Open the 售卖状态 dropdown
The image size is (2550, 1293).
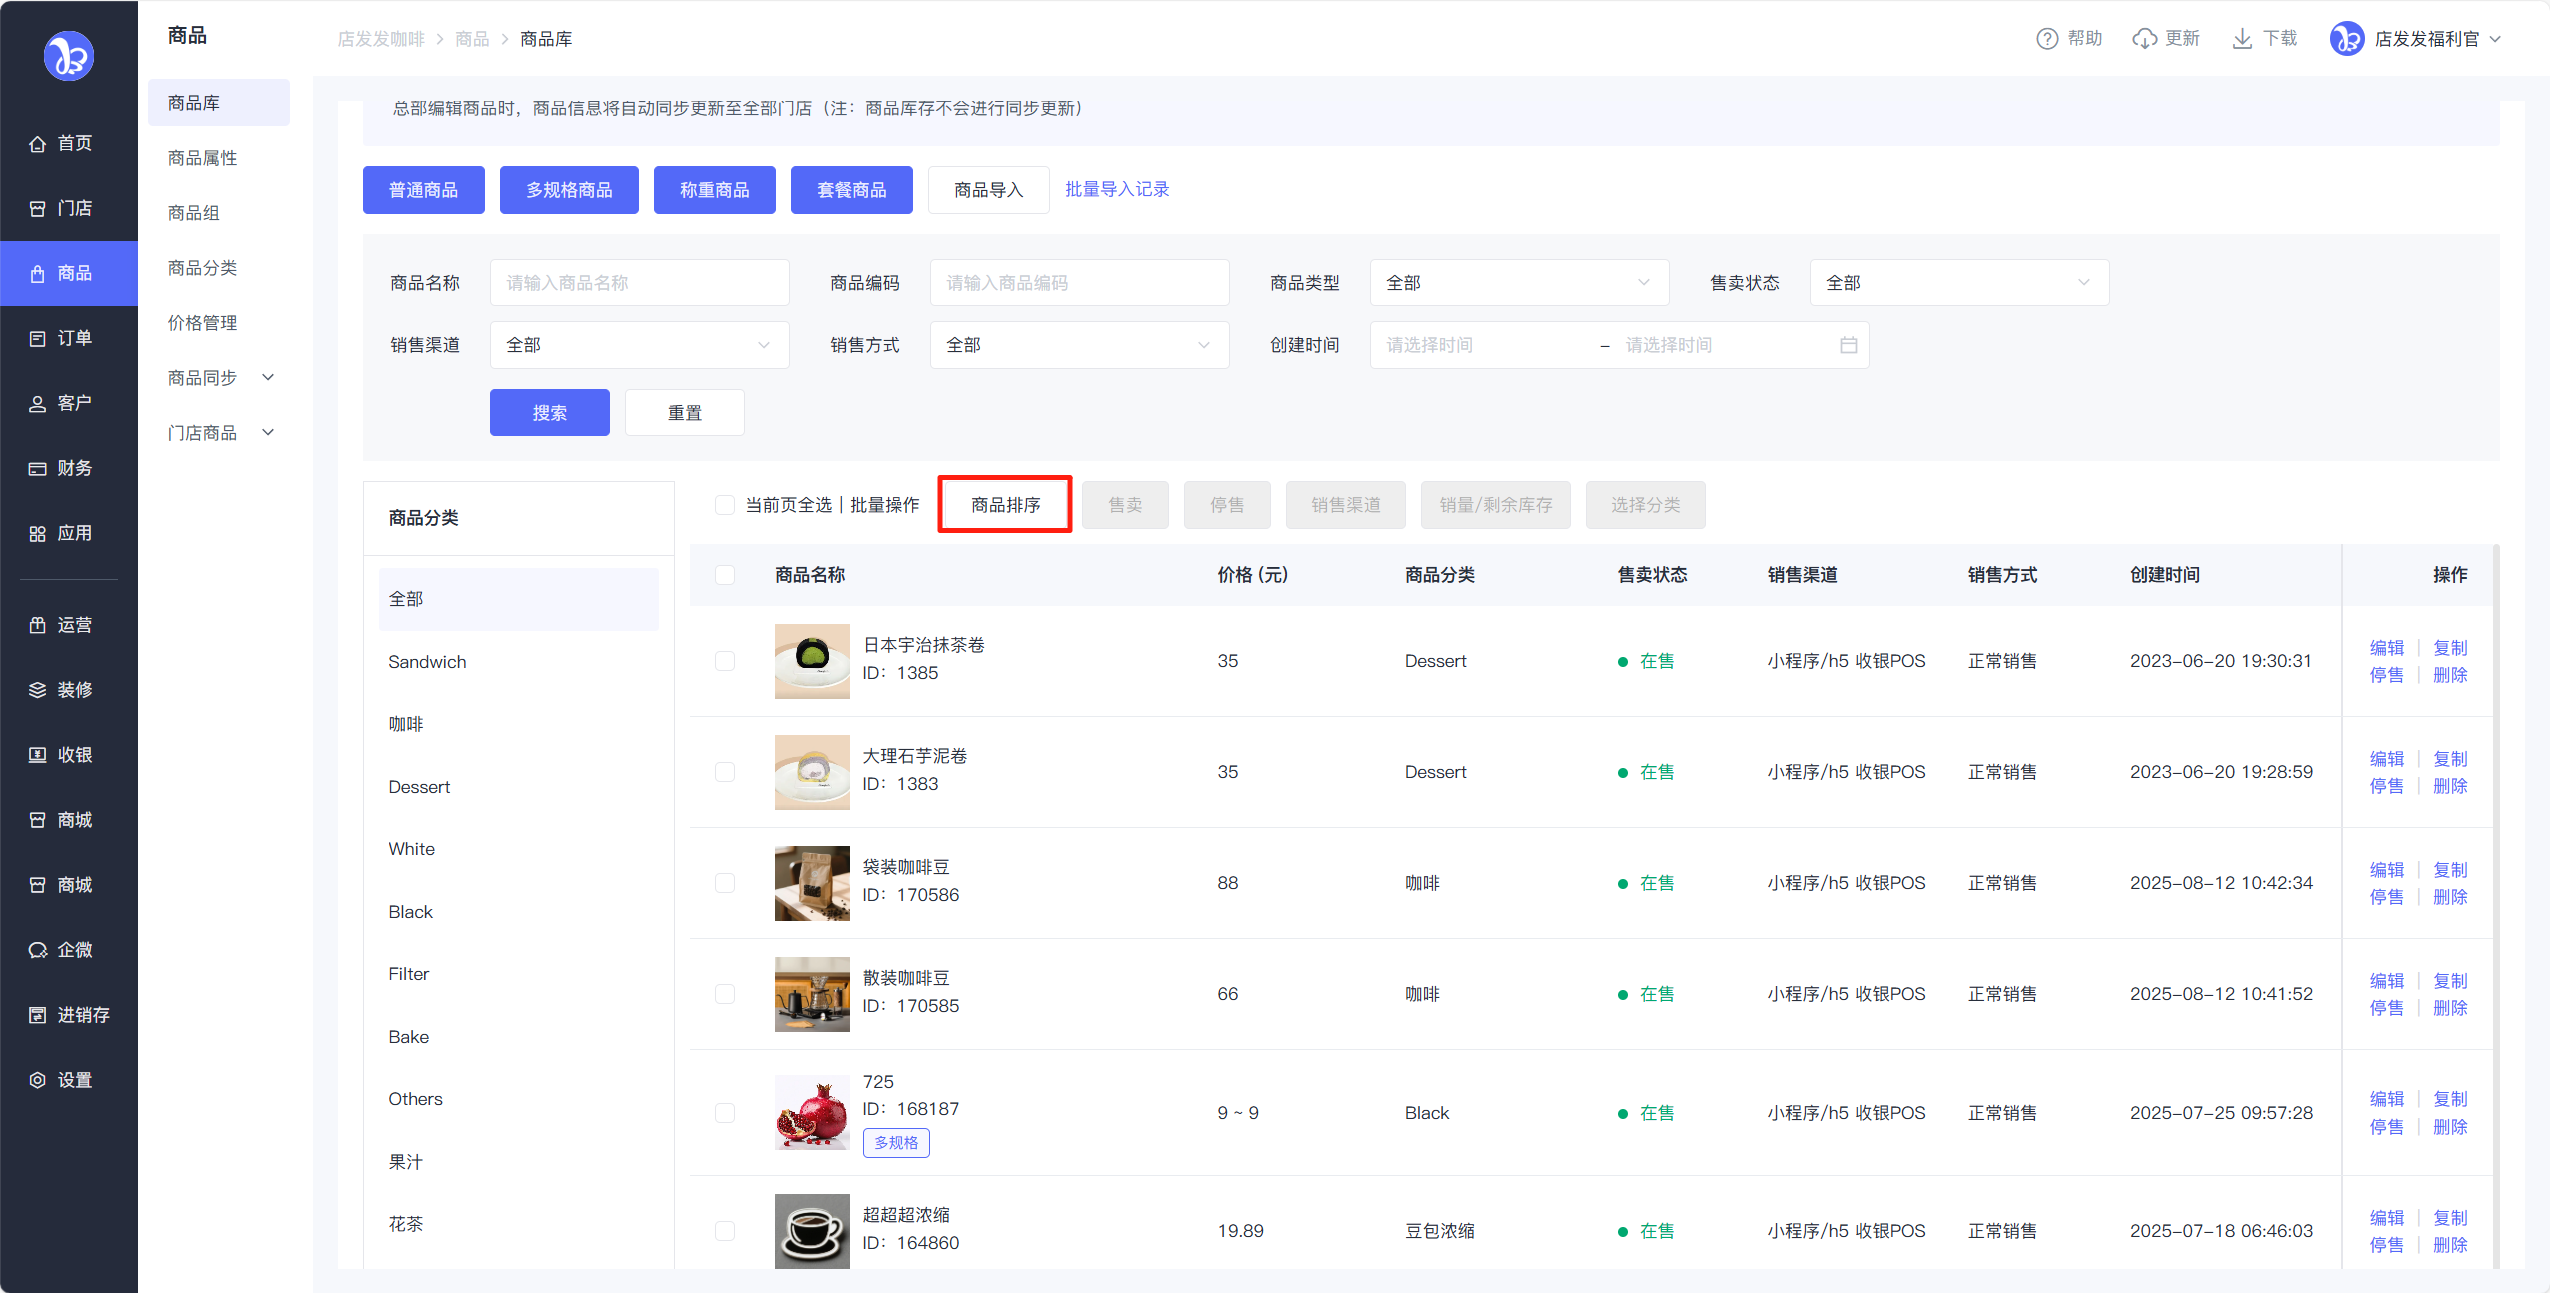(x=1959, y=283)
